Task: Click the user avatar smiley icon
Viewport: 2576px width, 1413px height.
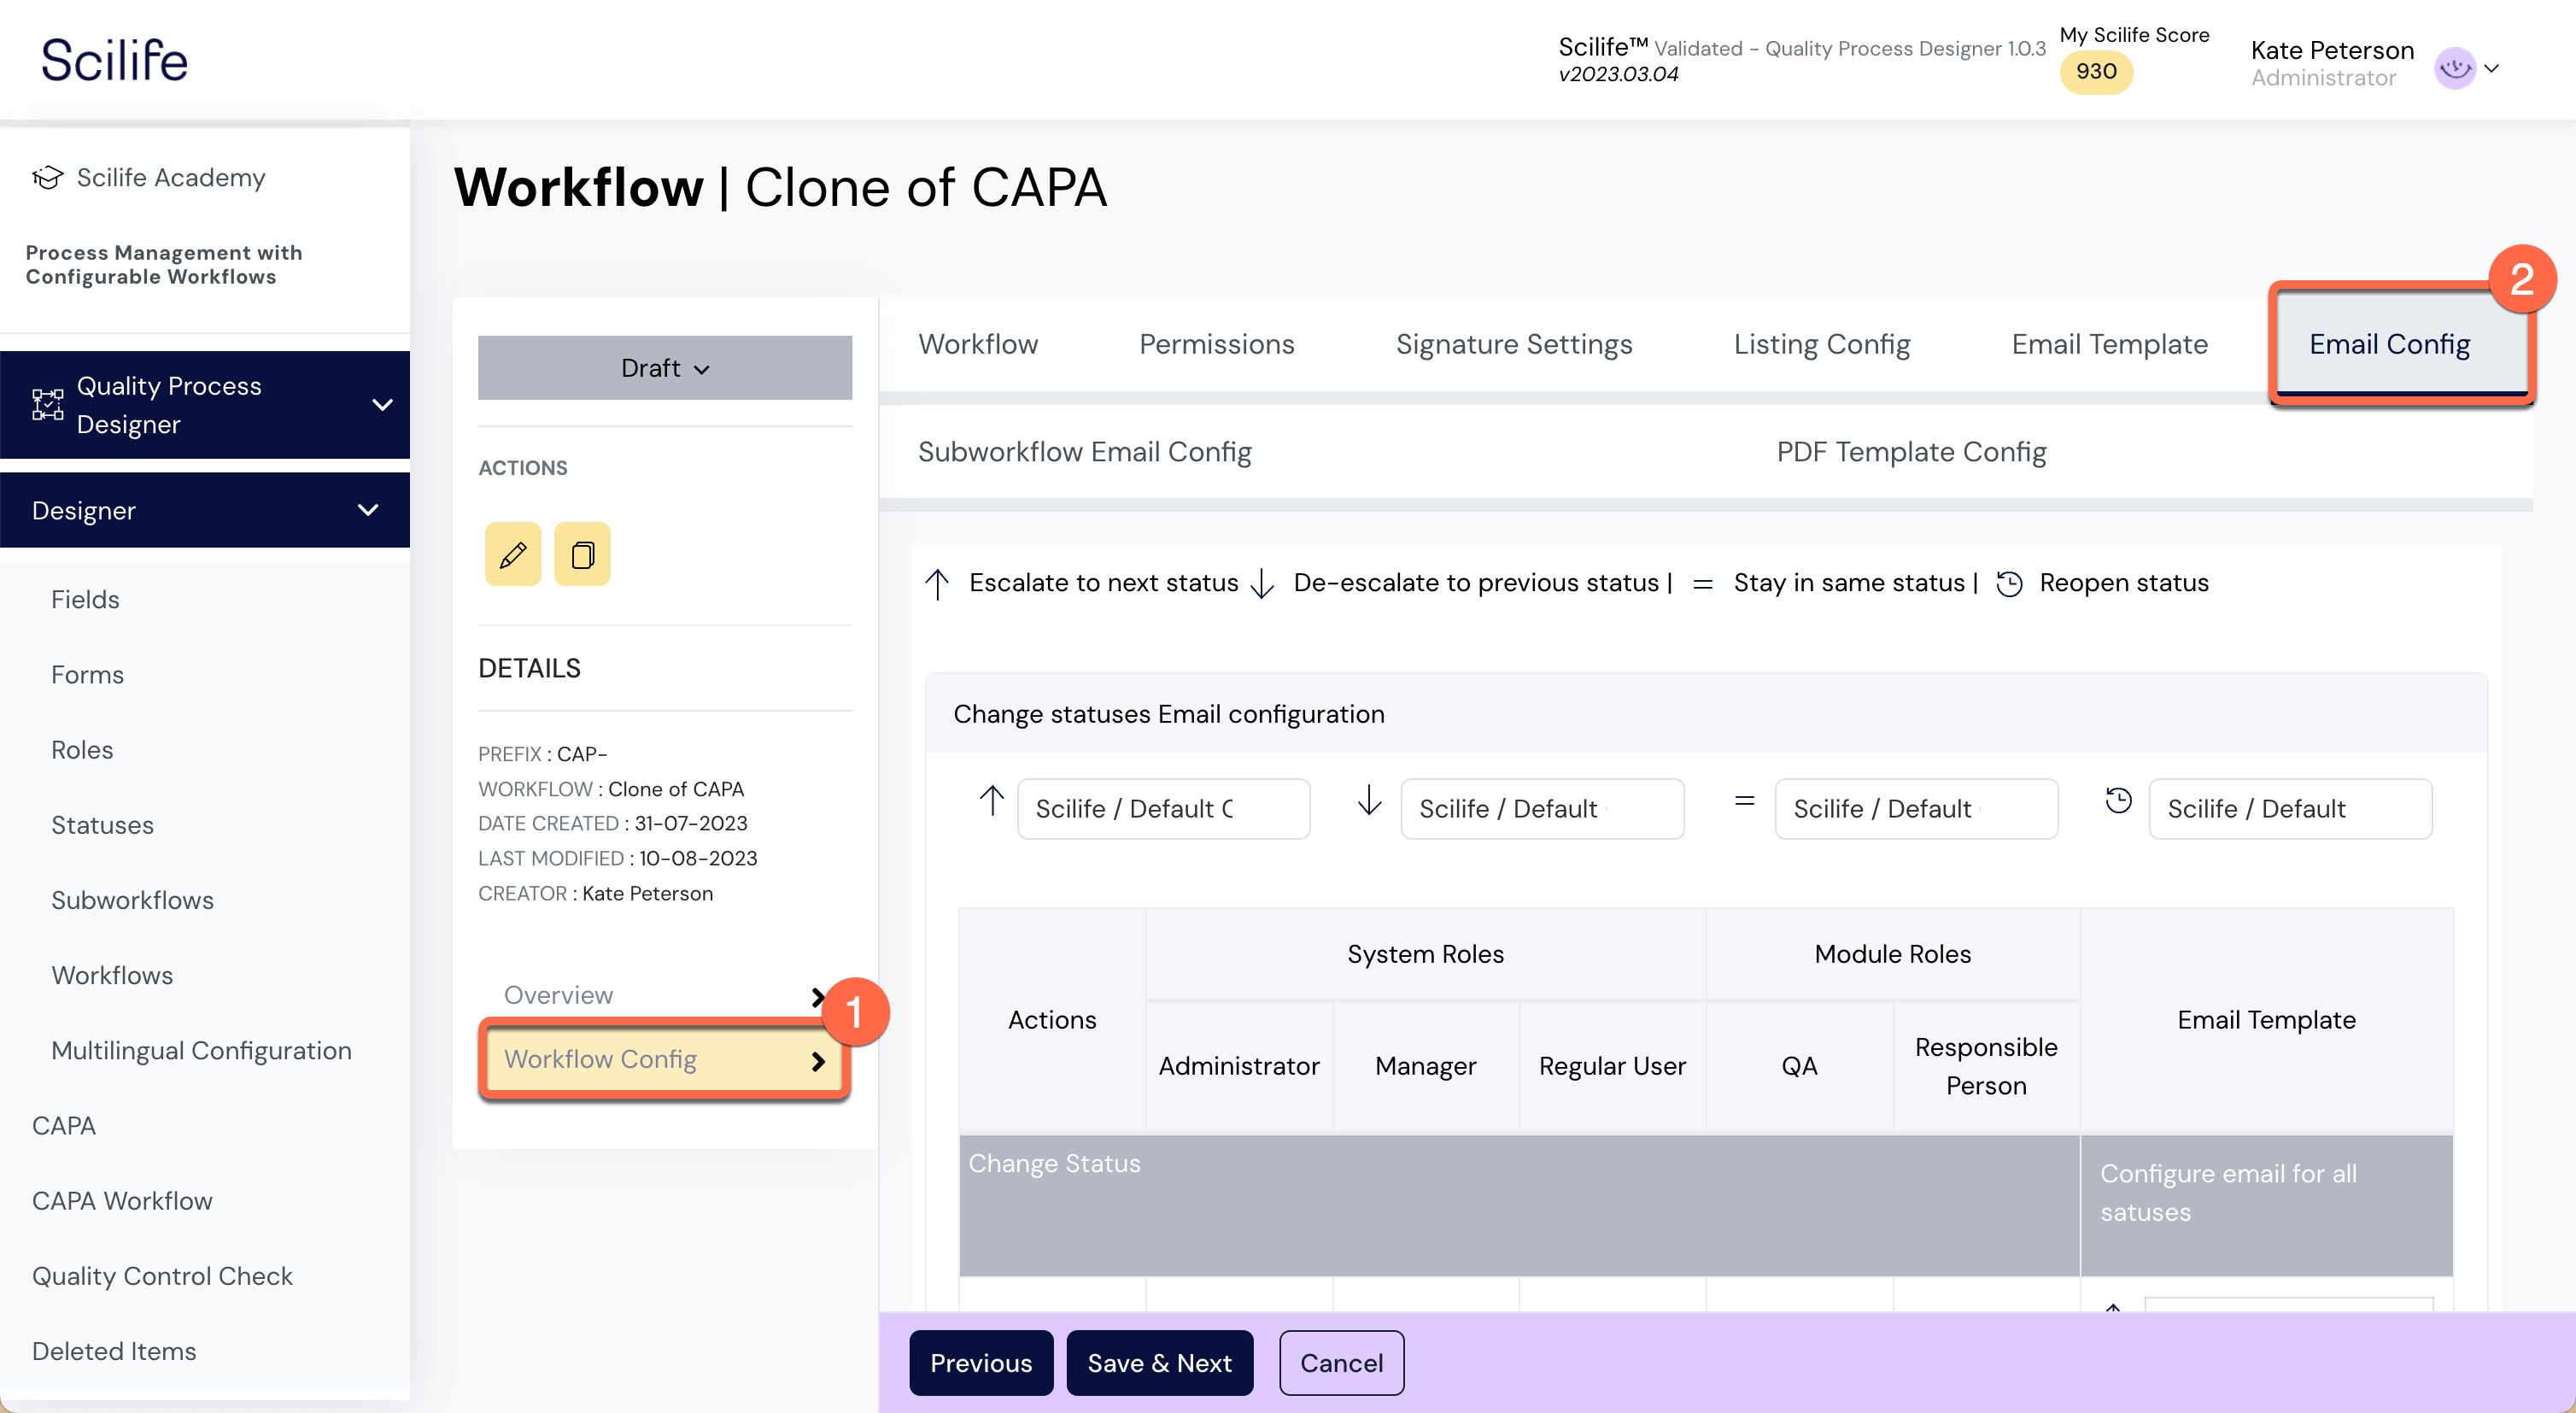Action: click(x=2454, y=68)
